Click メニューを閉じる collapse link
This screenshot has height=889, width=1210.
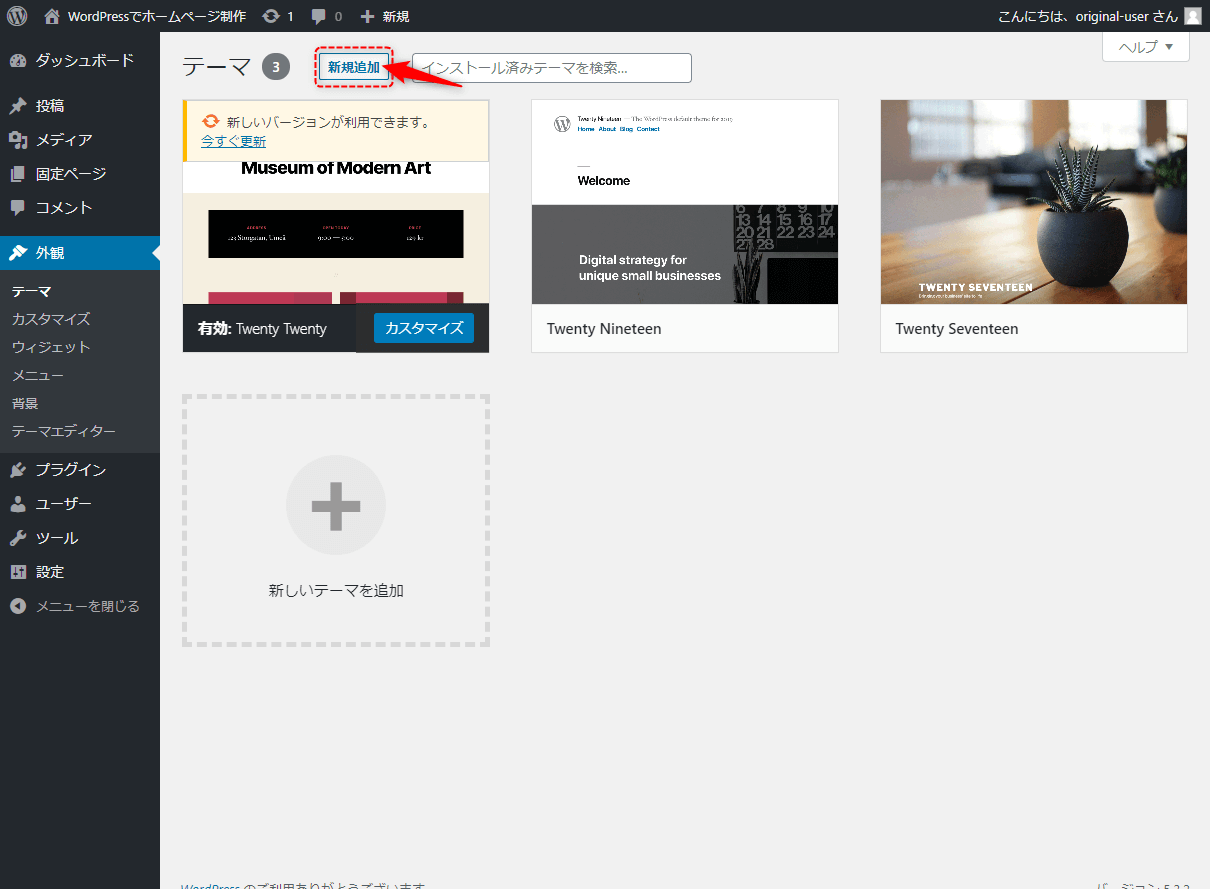click(88, 606)
